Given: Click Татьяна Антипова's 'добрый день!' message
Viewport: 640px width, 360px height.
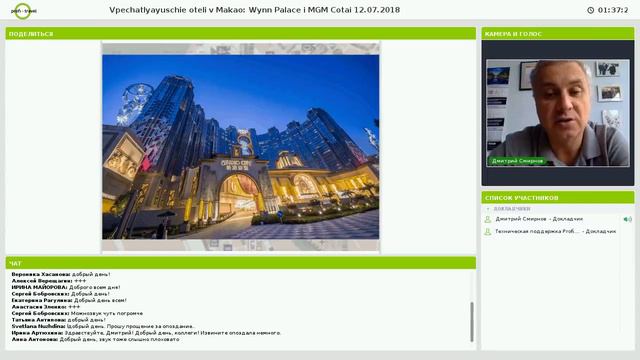Looking at the screenshot, I should point(58,320).
